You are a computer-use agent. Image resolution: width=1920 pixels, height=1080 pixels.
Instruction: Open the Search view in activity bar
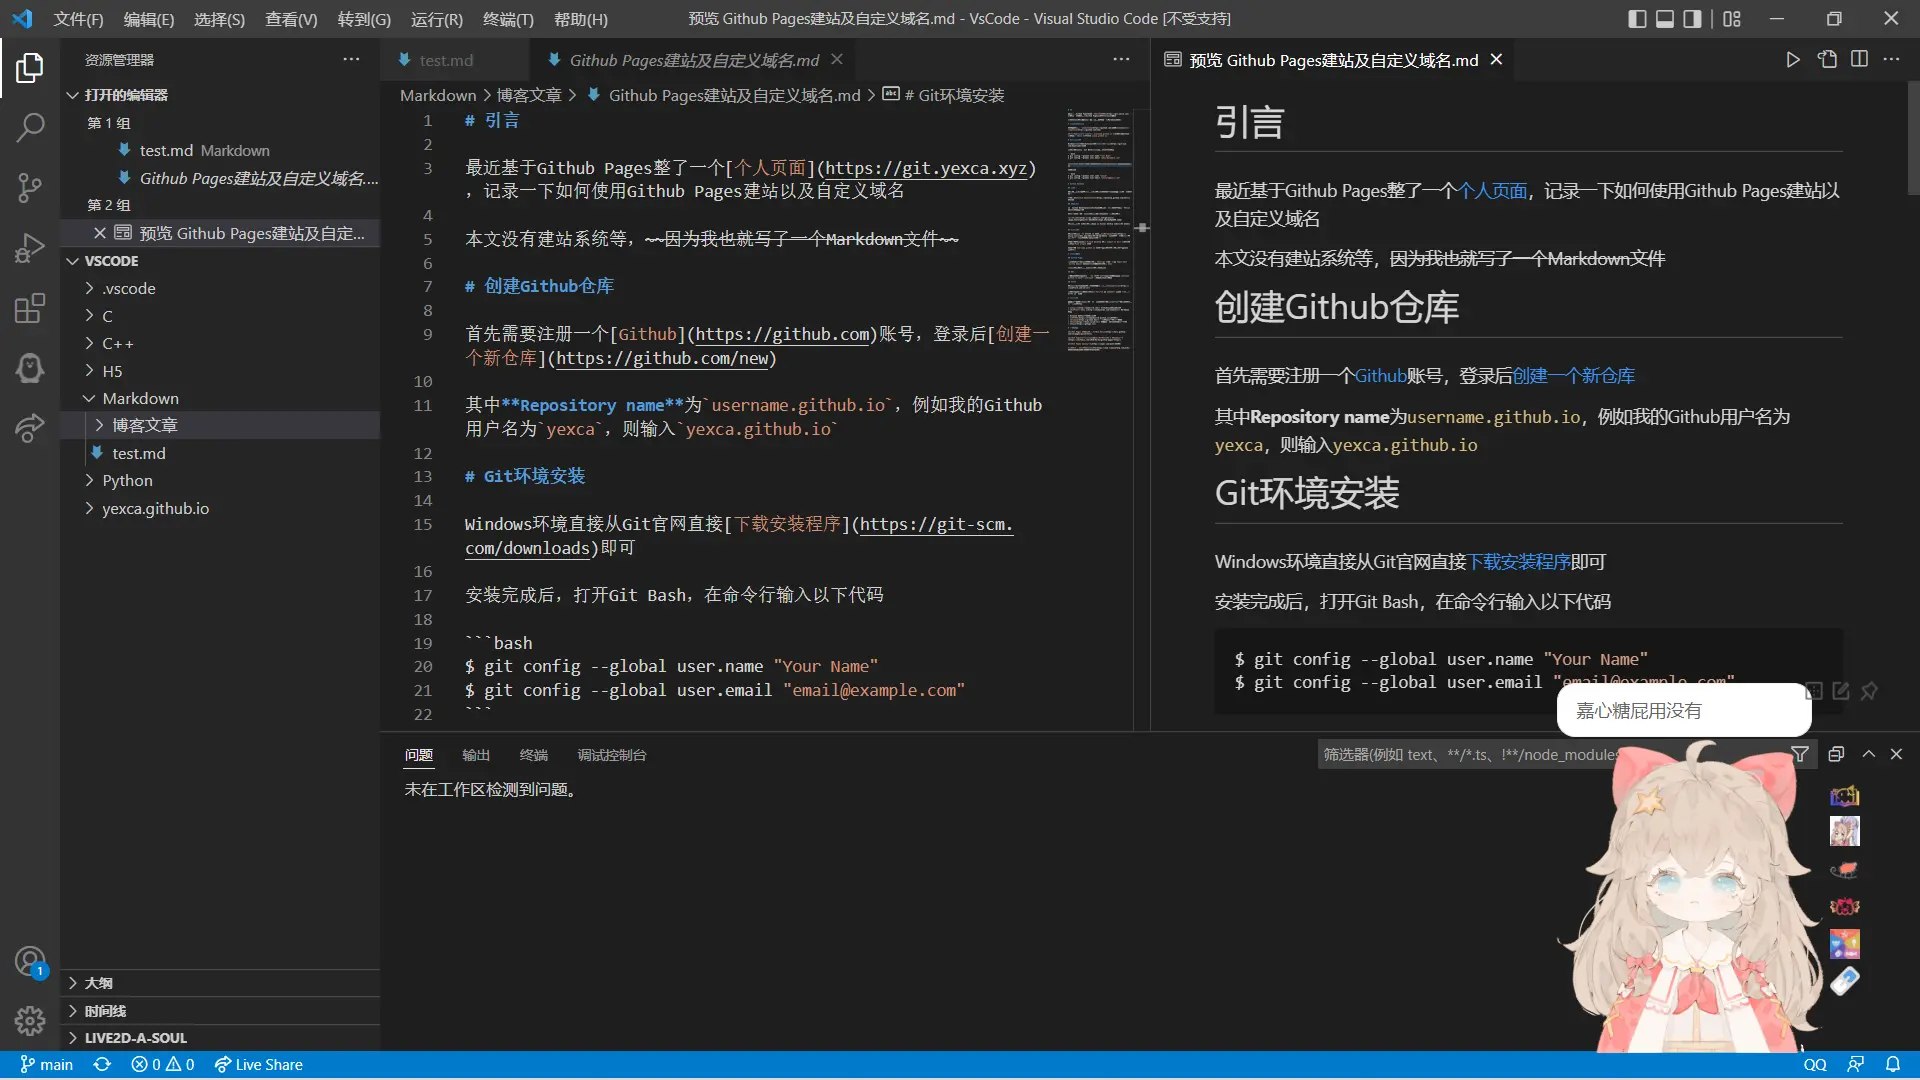[30, 127]
